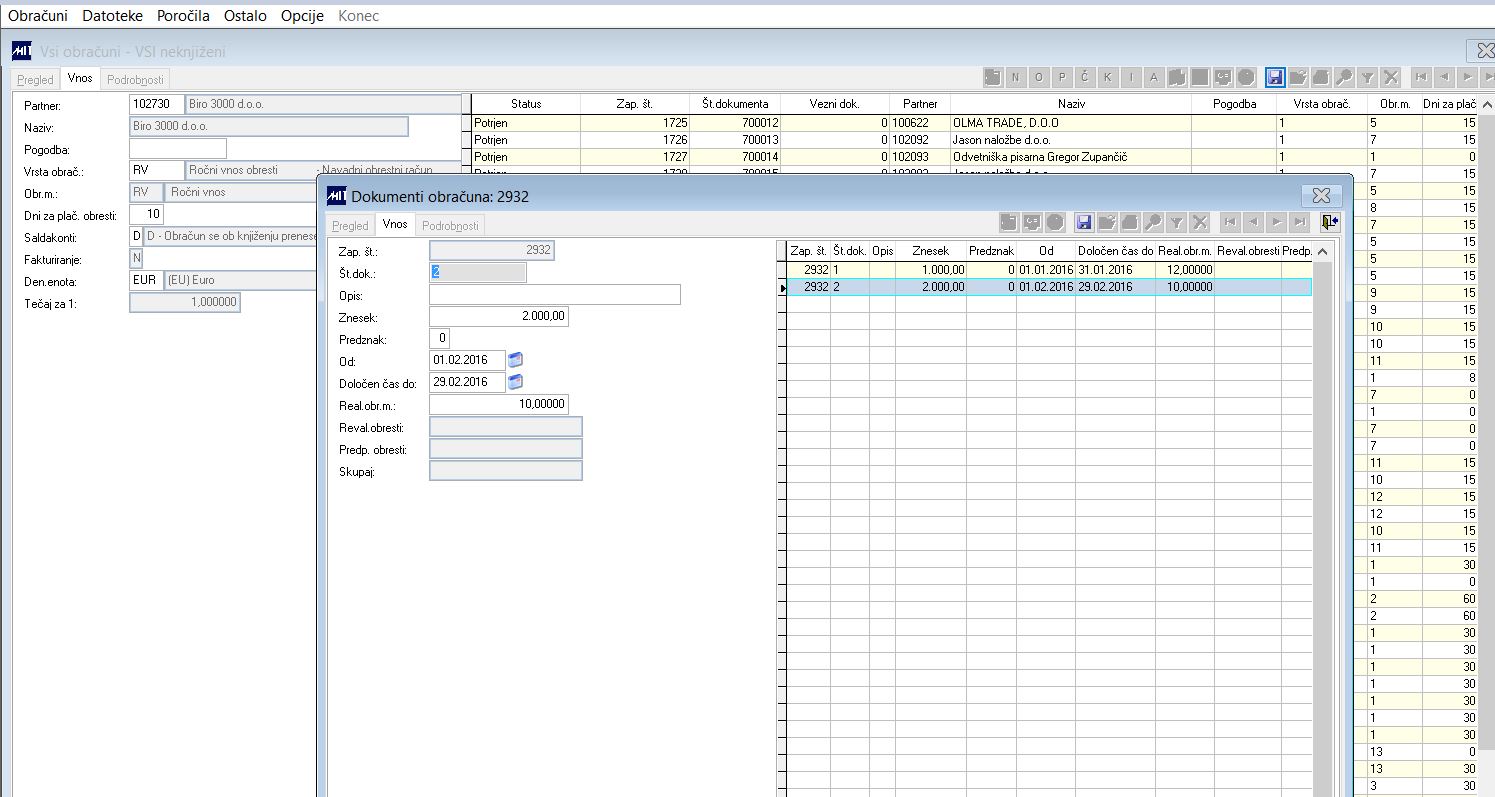Open calendar picker next to Od date
1495x797 pixels.
(515, 360)
